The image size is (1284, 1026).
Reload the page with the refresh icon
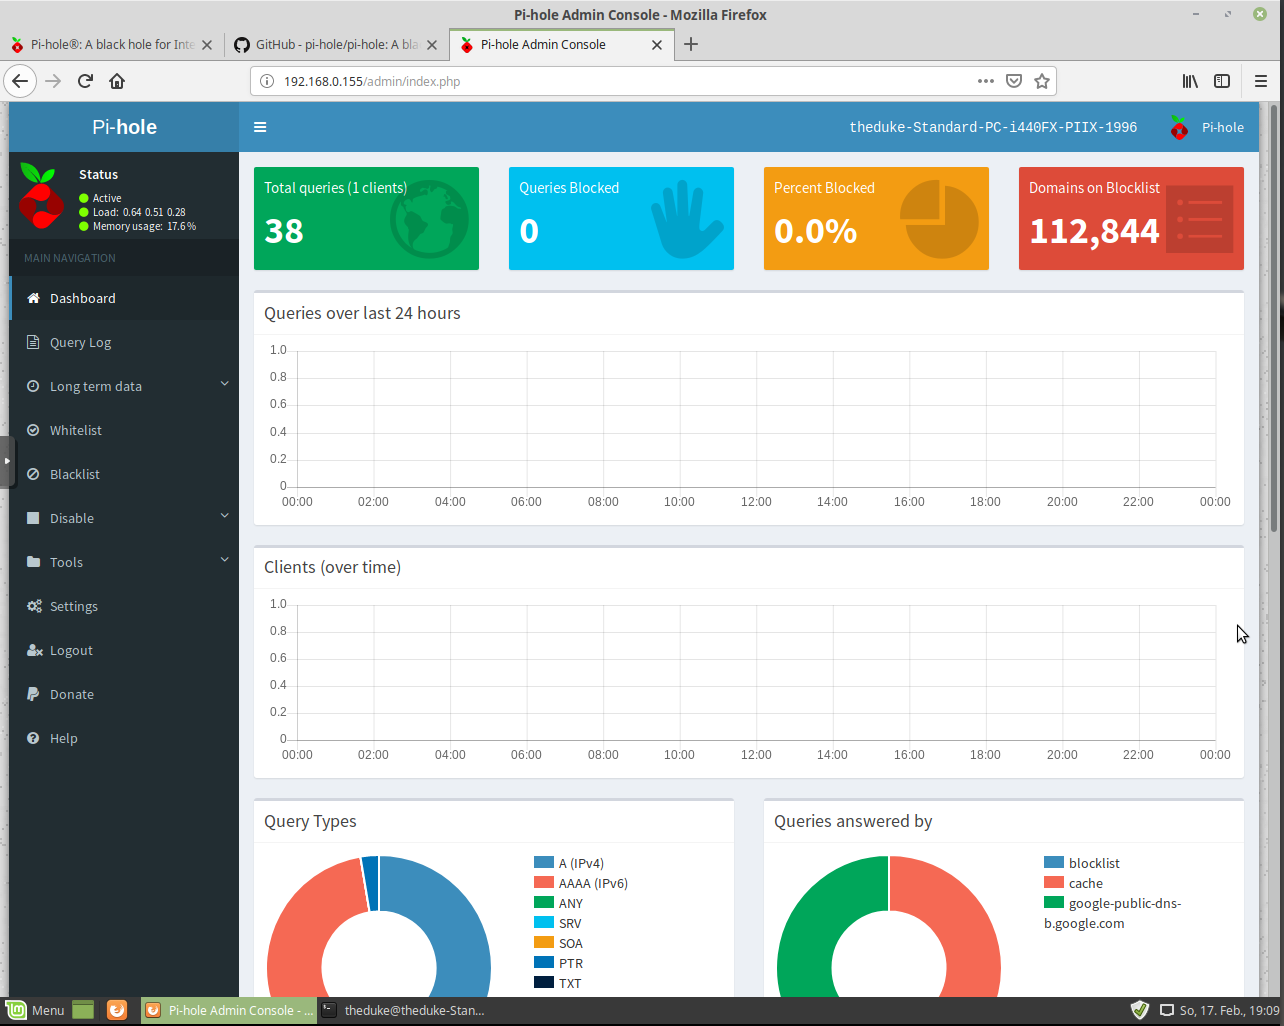[x=85, y=81]
